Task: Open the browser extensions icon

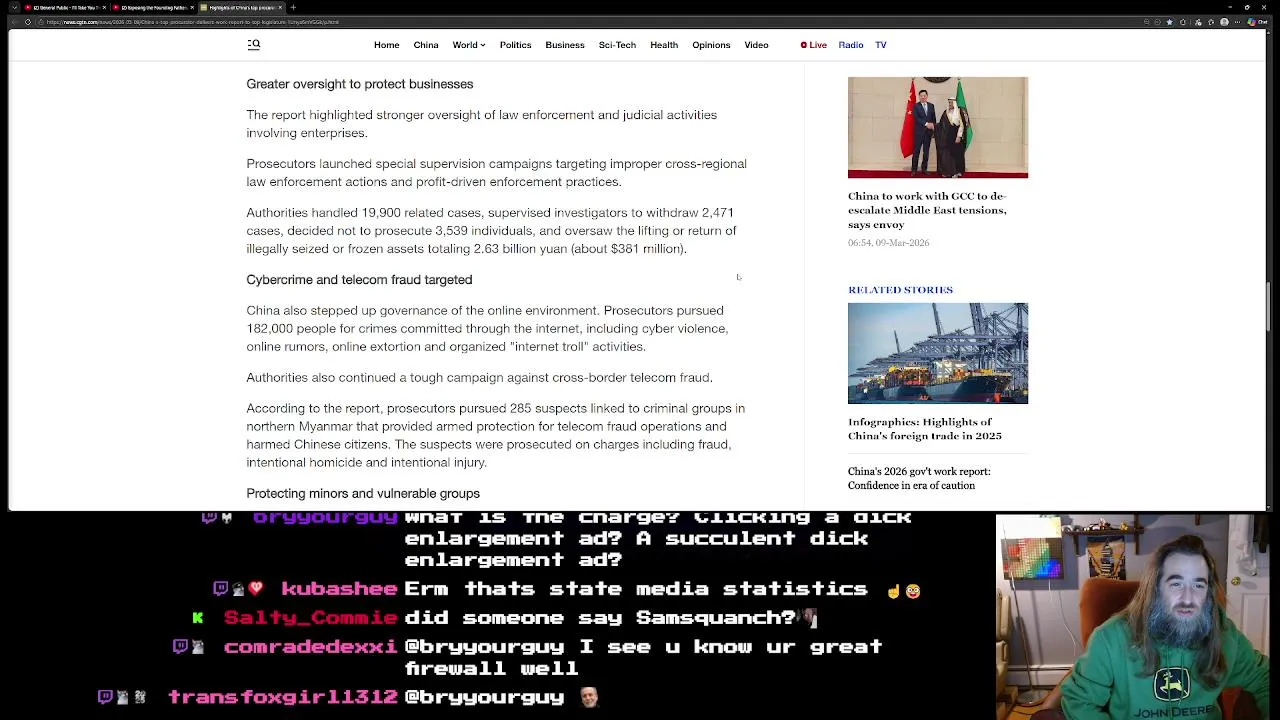Action: [1183, 22]
